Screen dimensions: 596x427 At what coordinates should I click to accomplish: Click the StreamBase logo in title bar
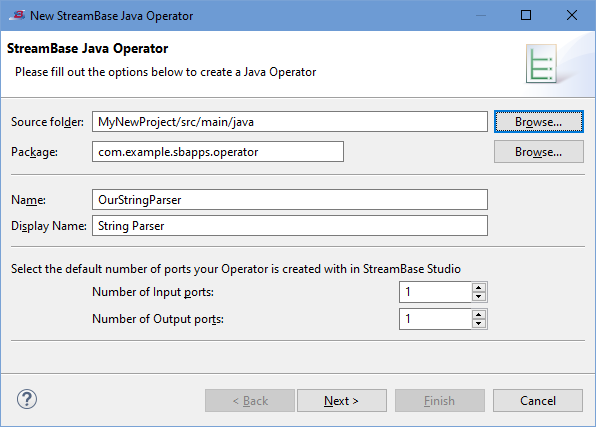17,15
